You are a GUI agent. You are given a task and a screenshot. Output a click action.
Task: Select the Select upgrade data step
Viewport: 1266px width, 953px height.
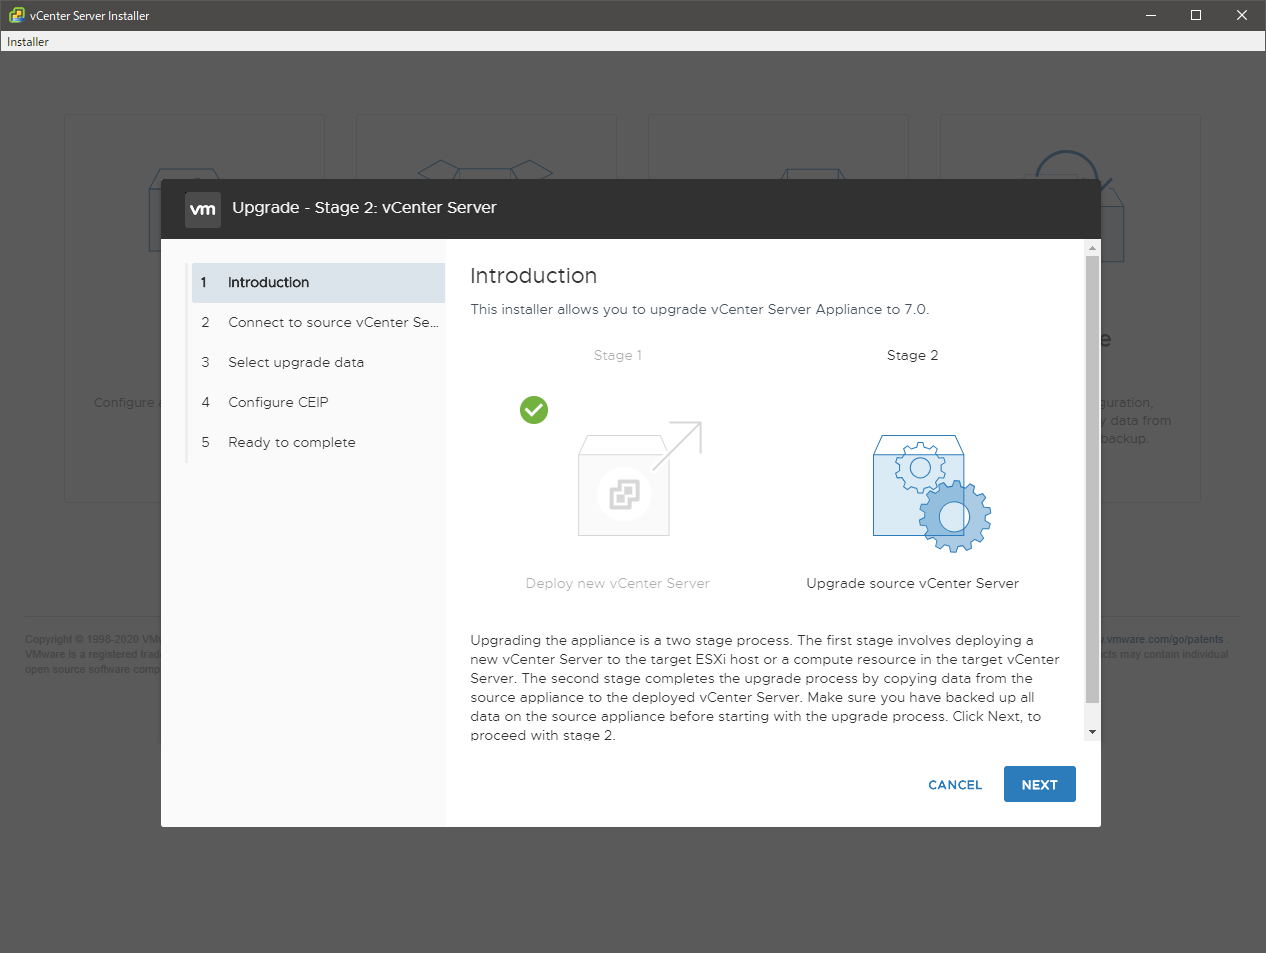[296, 363]
